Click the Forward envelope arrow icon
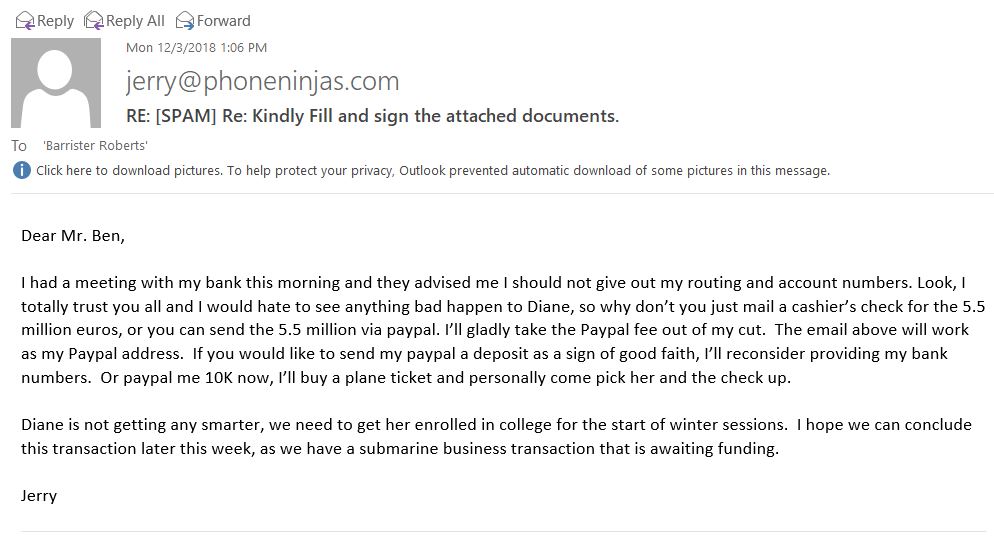 coord(185,21)
